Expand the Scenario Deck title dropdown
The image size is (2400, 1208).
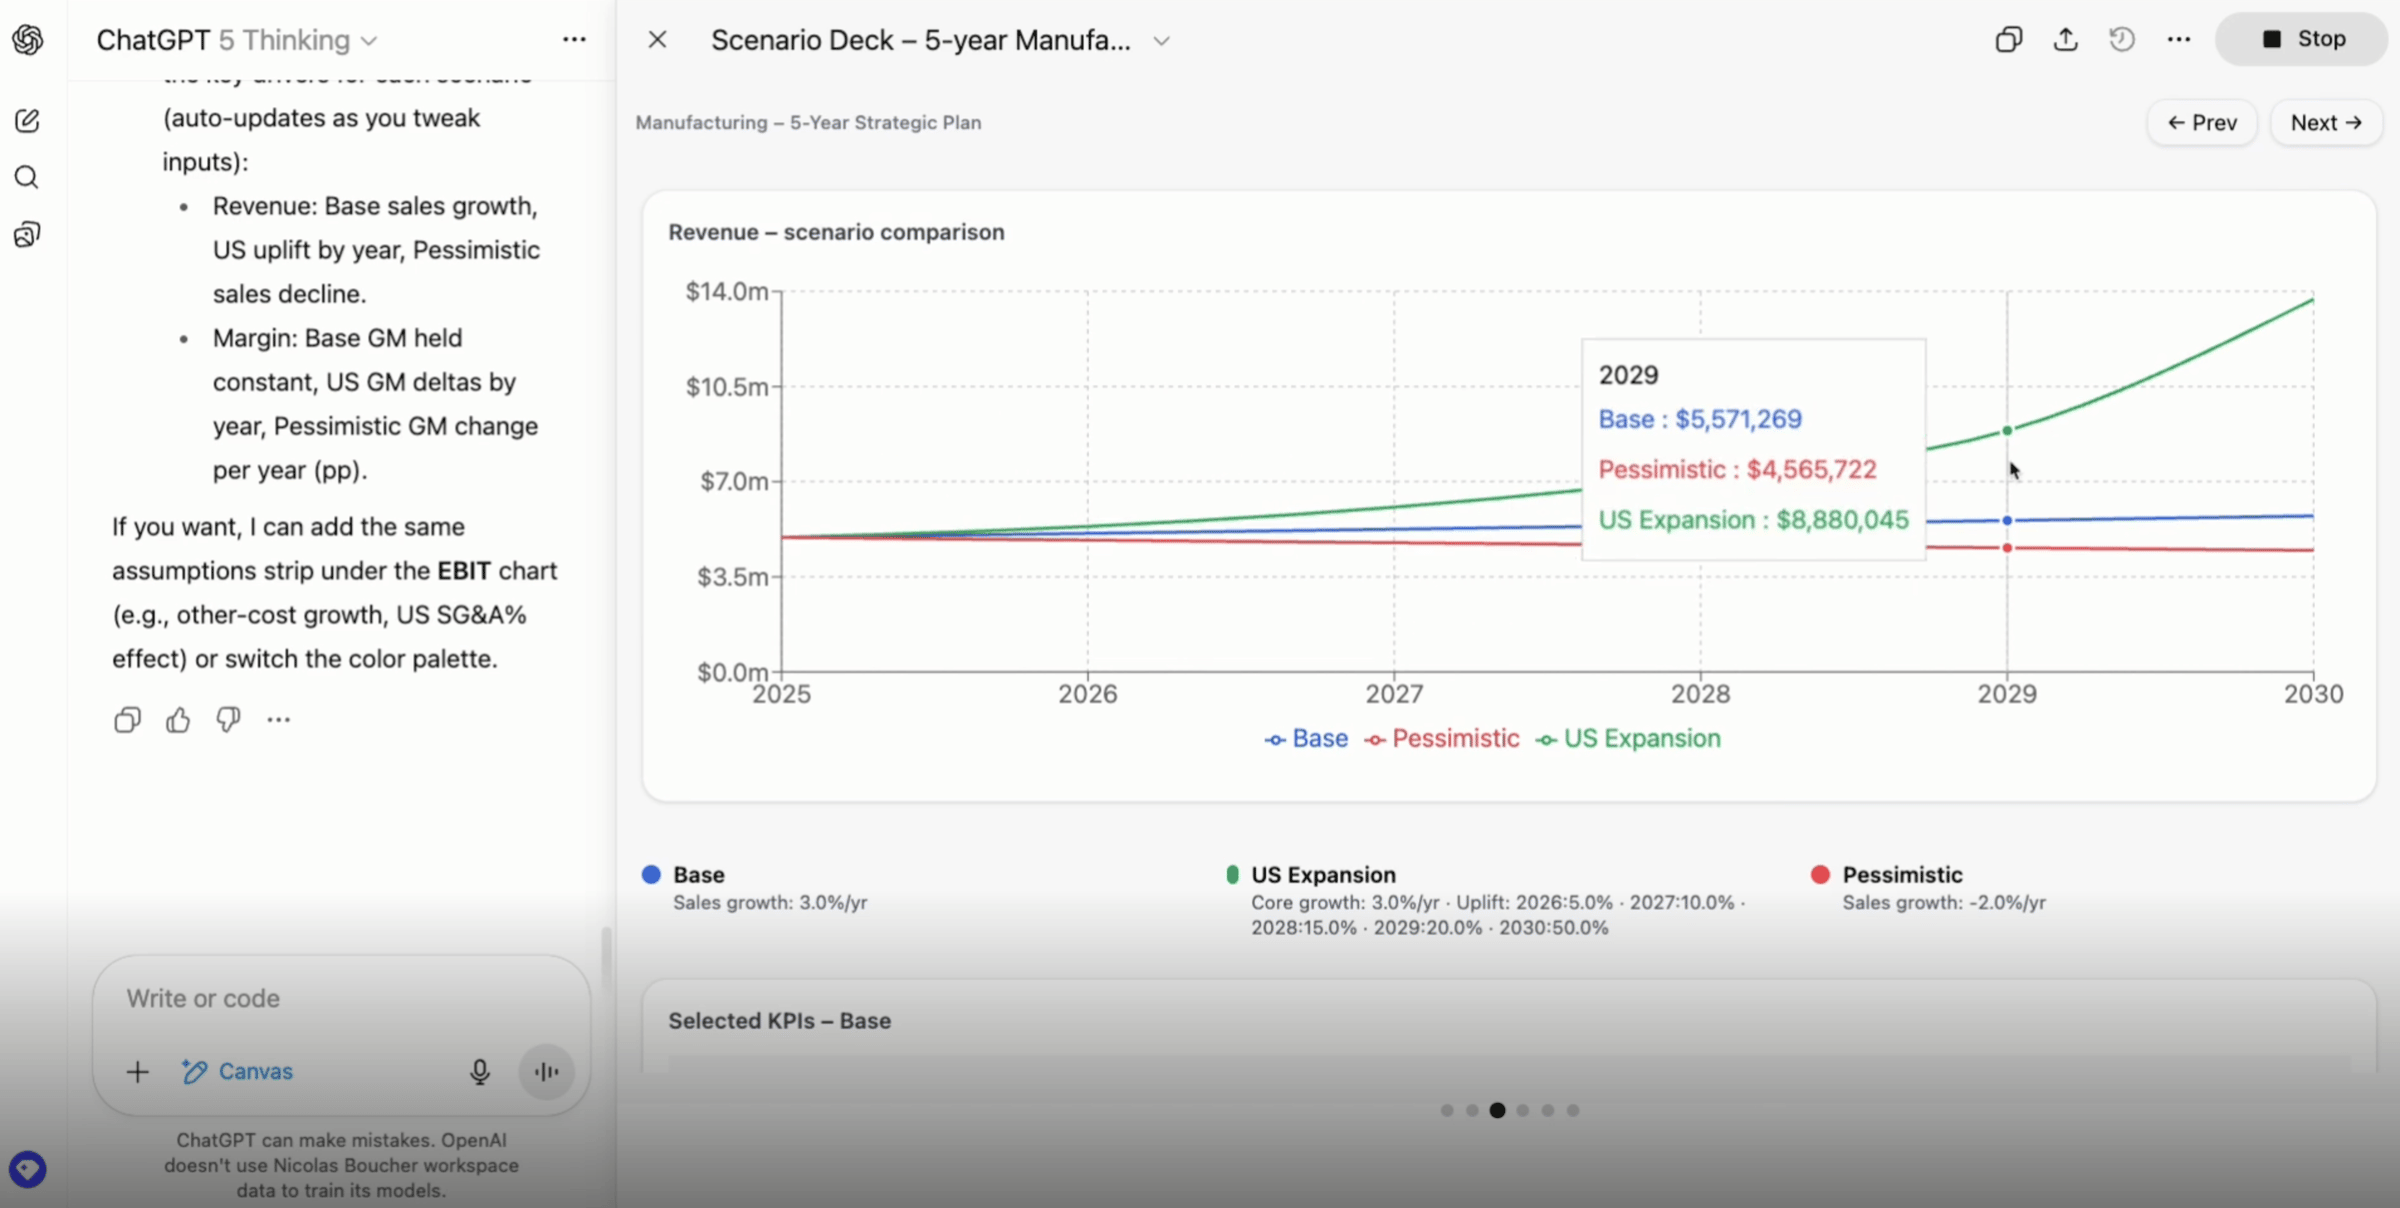tap(1161, 41)
